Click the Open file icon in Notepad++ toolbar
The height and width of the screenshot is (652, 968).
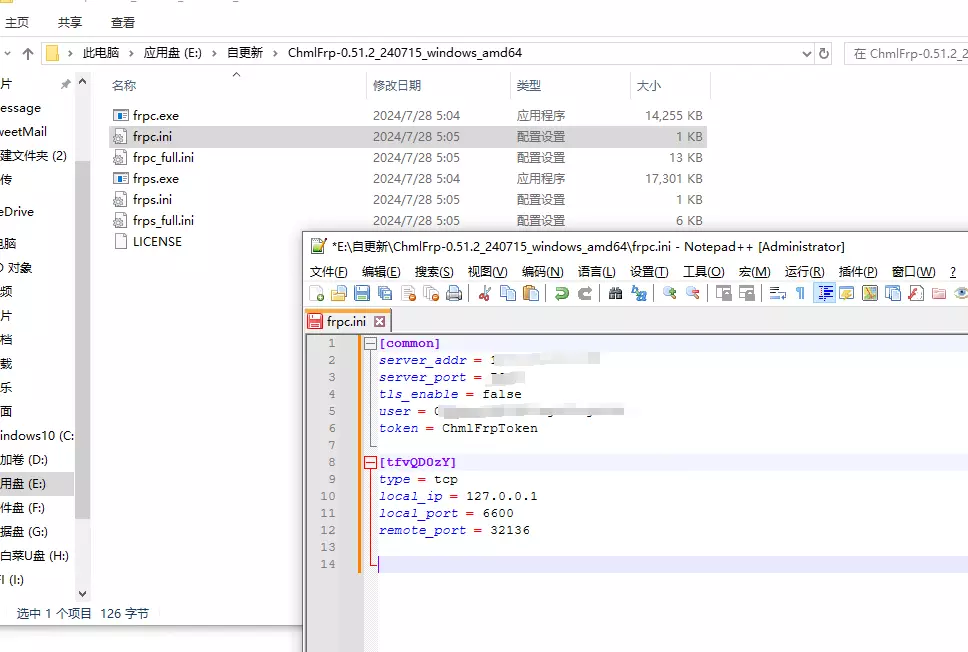(339, 293)
